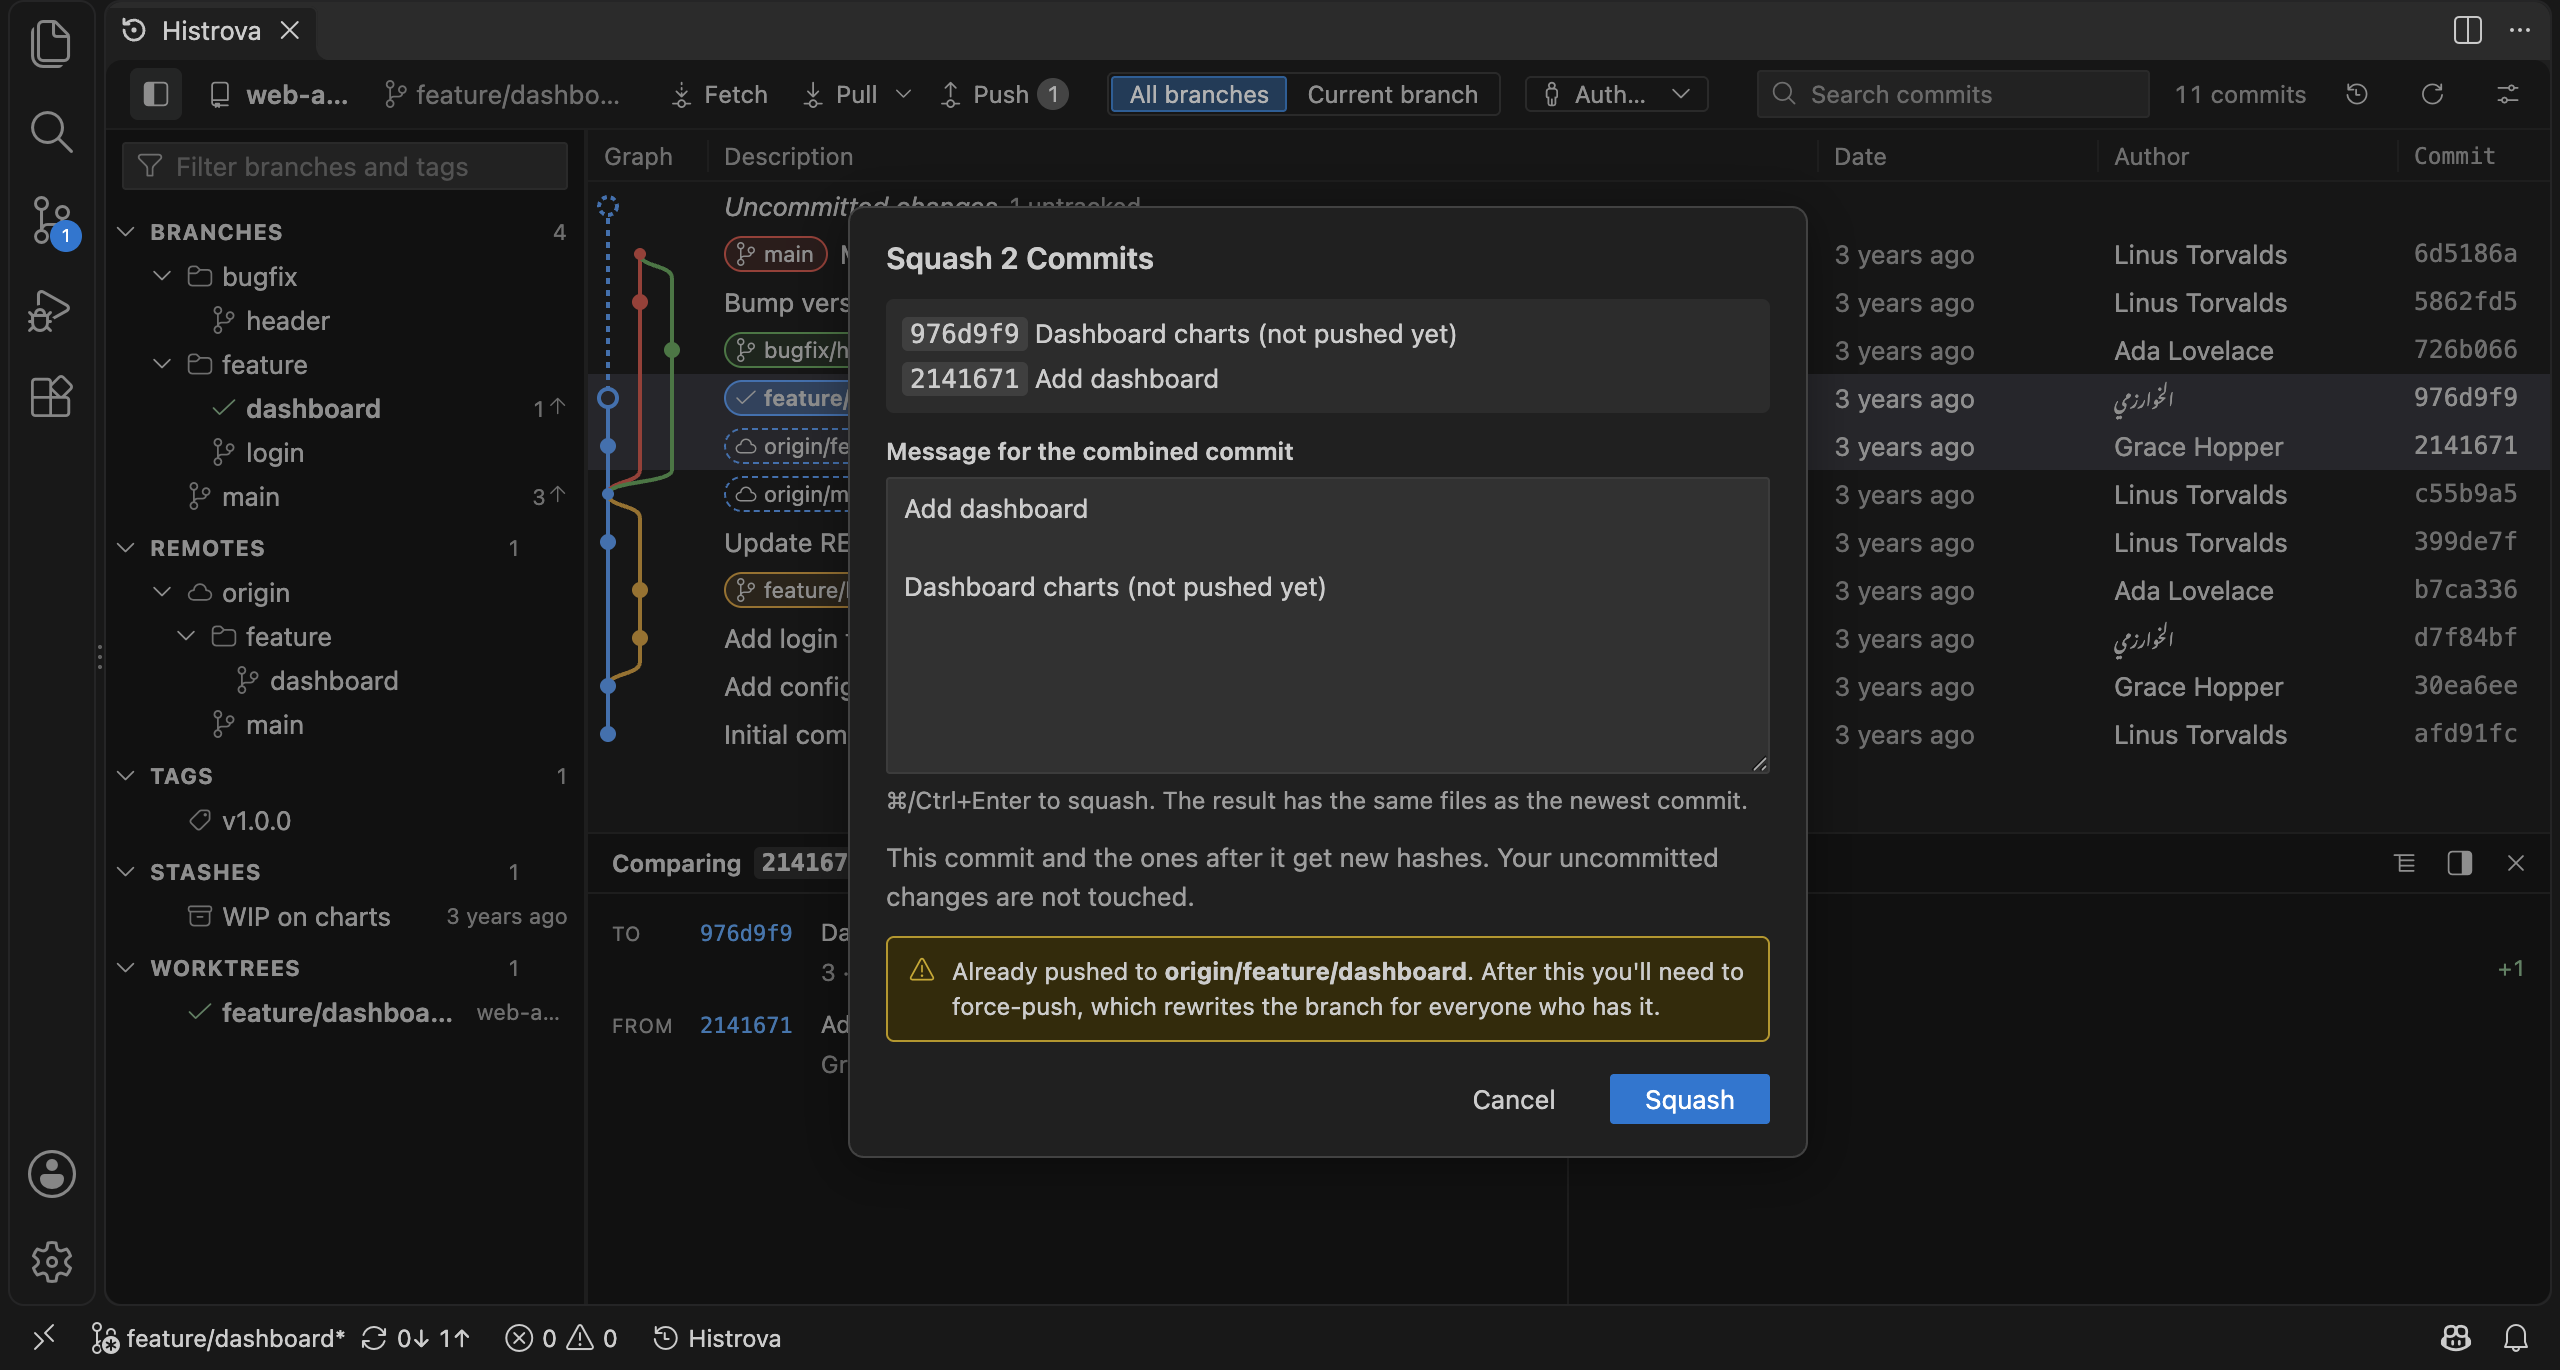Click the history icon next to commit count
The height and width of the screenshot is (1370, 2560).
[x=2357, y=94]
